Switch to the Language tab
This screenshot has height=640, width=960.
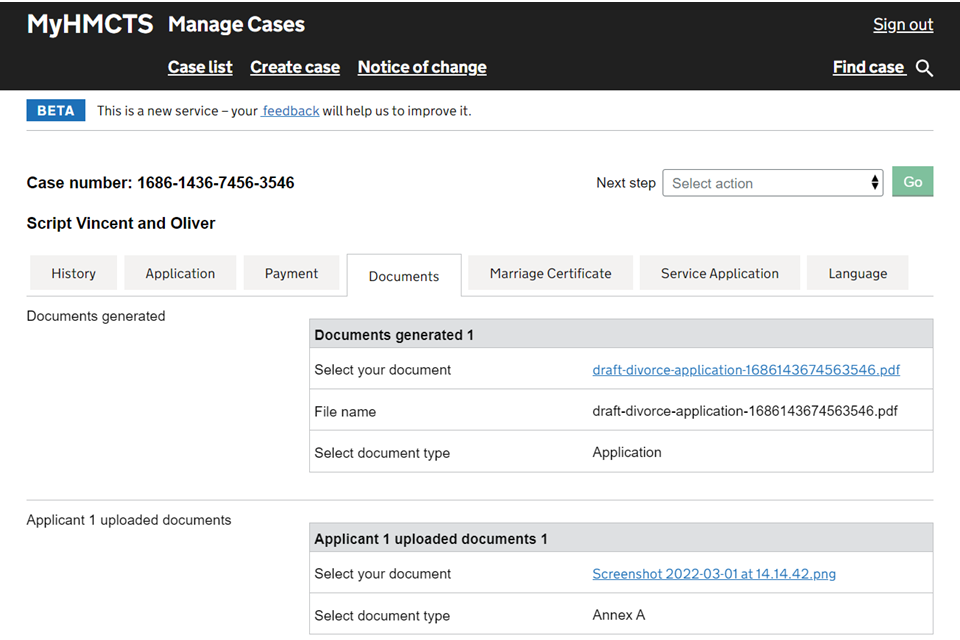(x=857, y=273)
